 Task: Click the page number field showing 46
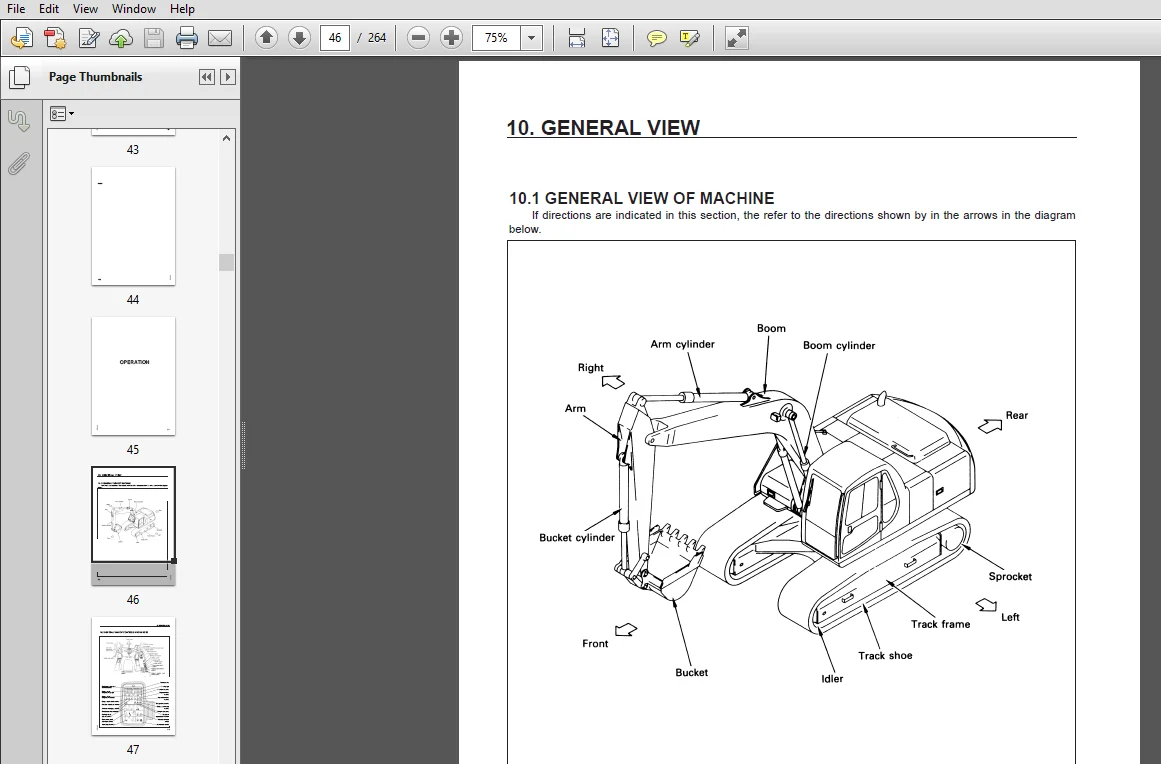pyautogui.click(x=335, y=38)
